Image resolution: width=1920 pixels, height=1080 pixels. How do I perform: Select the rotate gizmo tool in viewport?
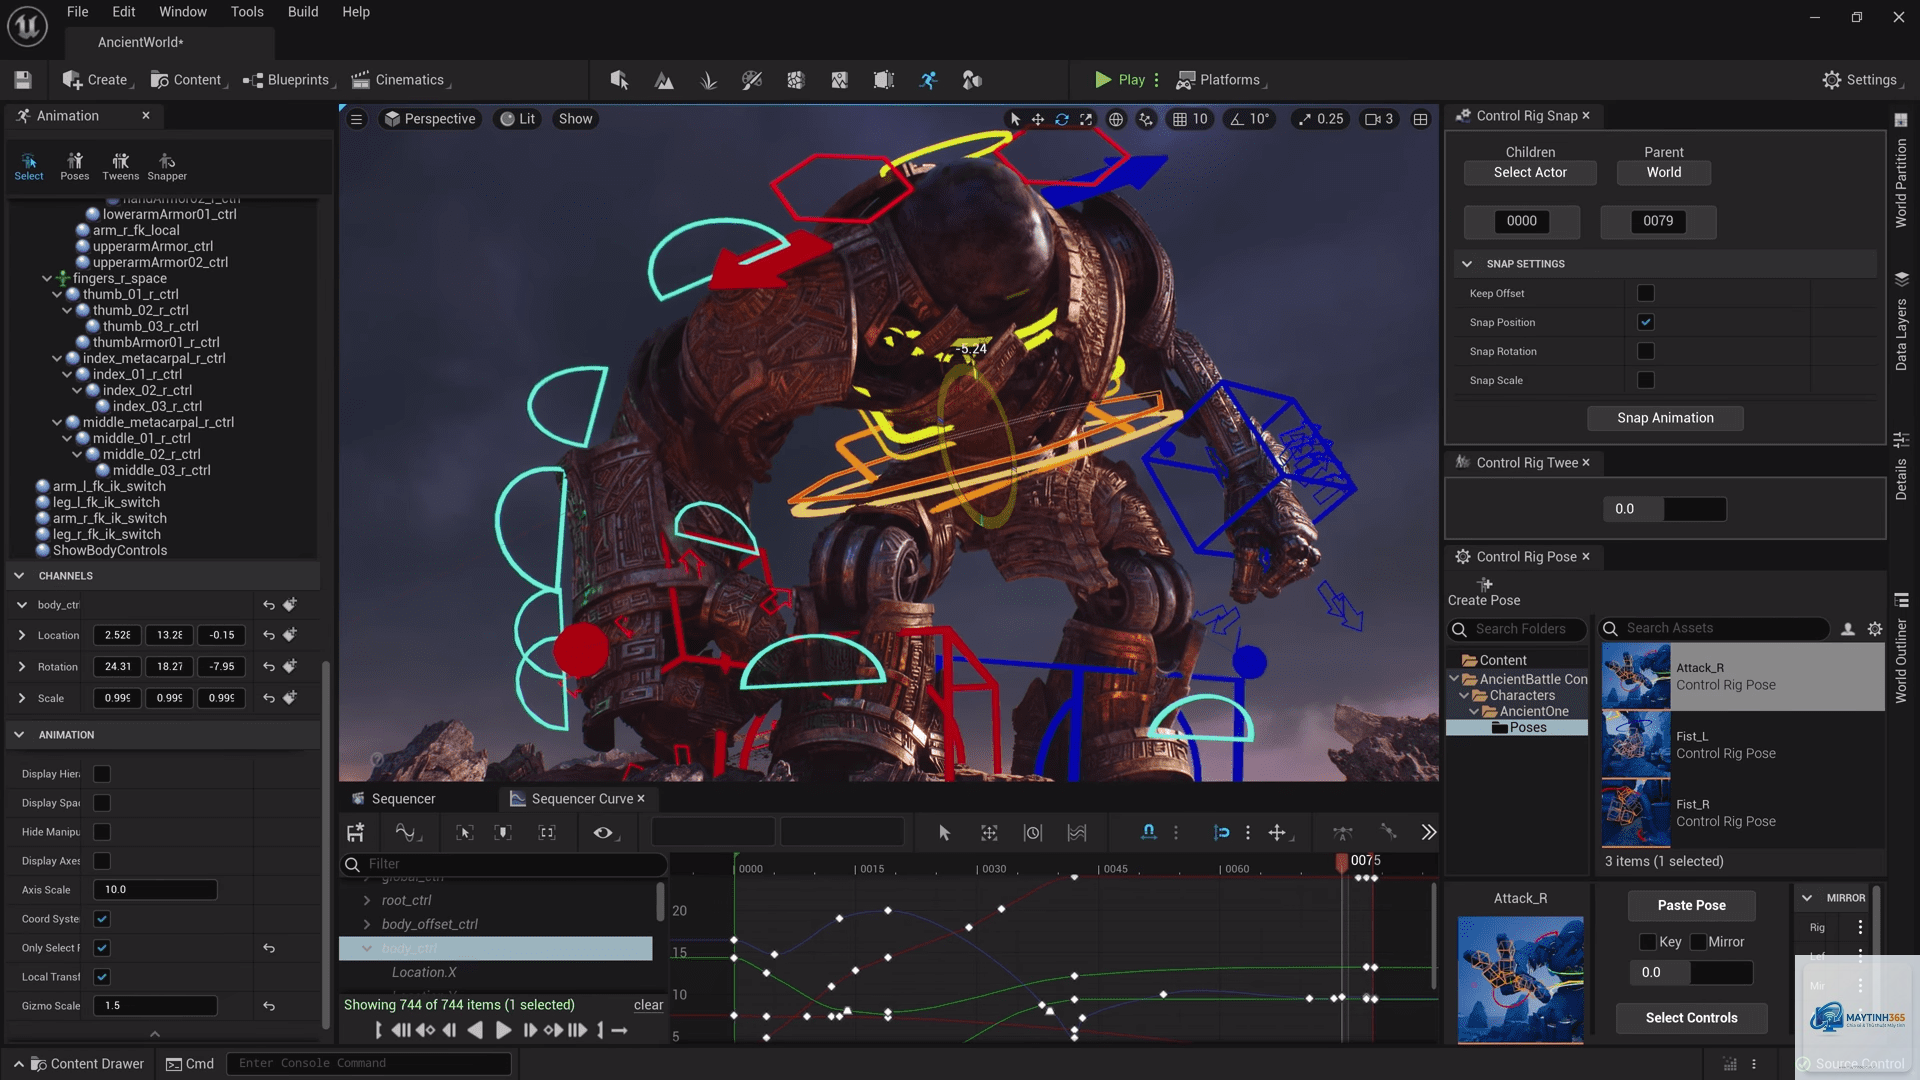pyautogui.click(x=1062, y=119)
